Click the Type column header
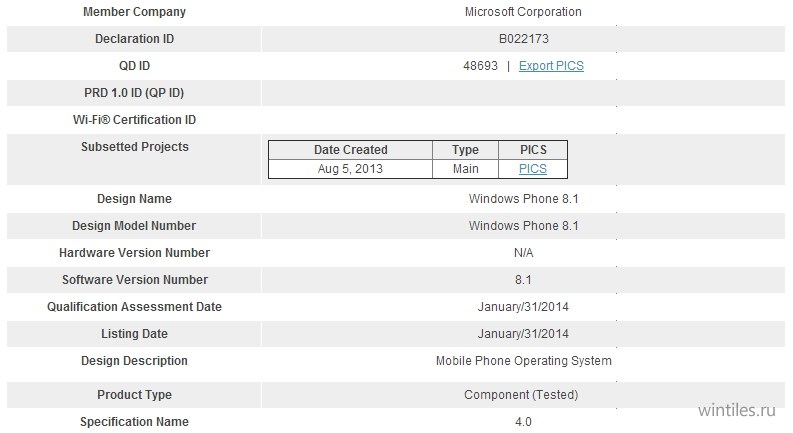This screenshot has width=793, height=433. coord(465,150)
